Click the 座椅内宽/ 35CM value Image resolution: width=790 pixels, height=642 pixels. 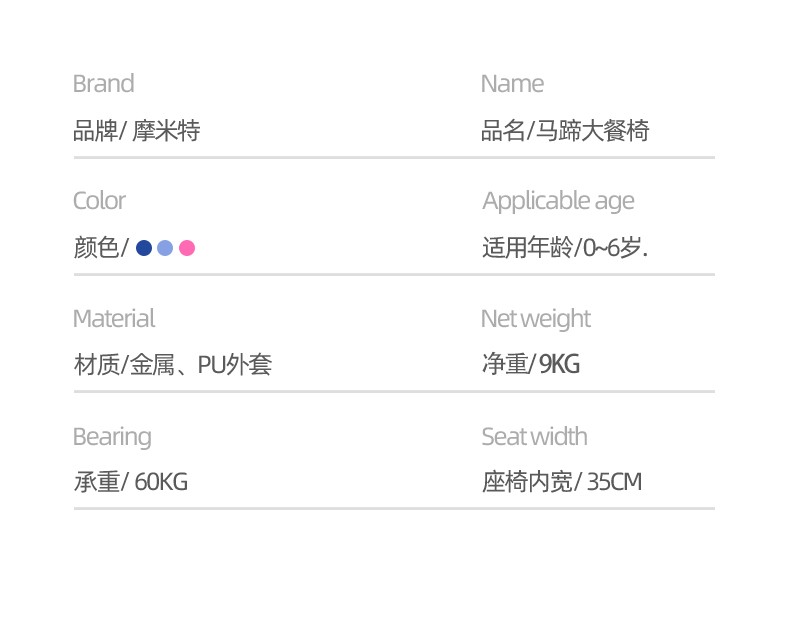coord(562,481)
